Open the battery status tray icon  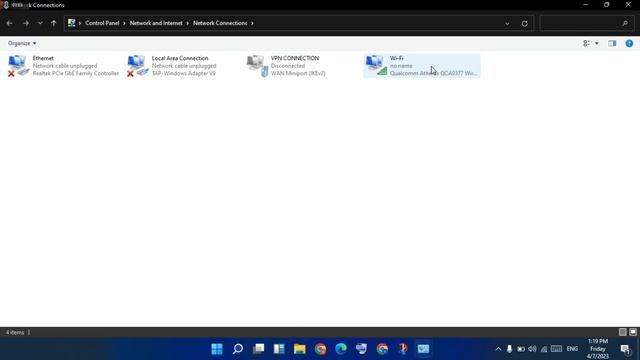tap(521, 349)
